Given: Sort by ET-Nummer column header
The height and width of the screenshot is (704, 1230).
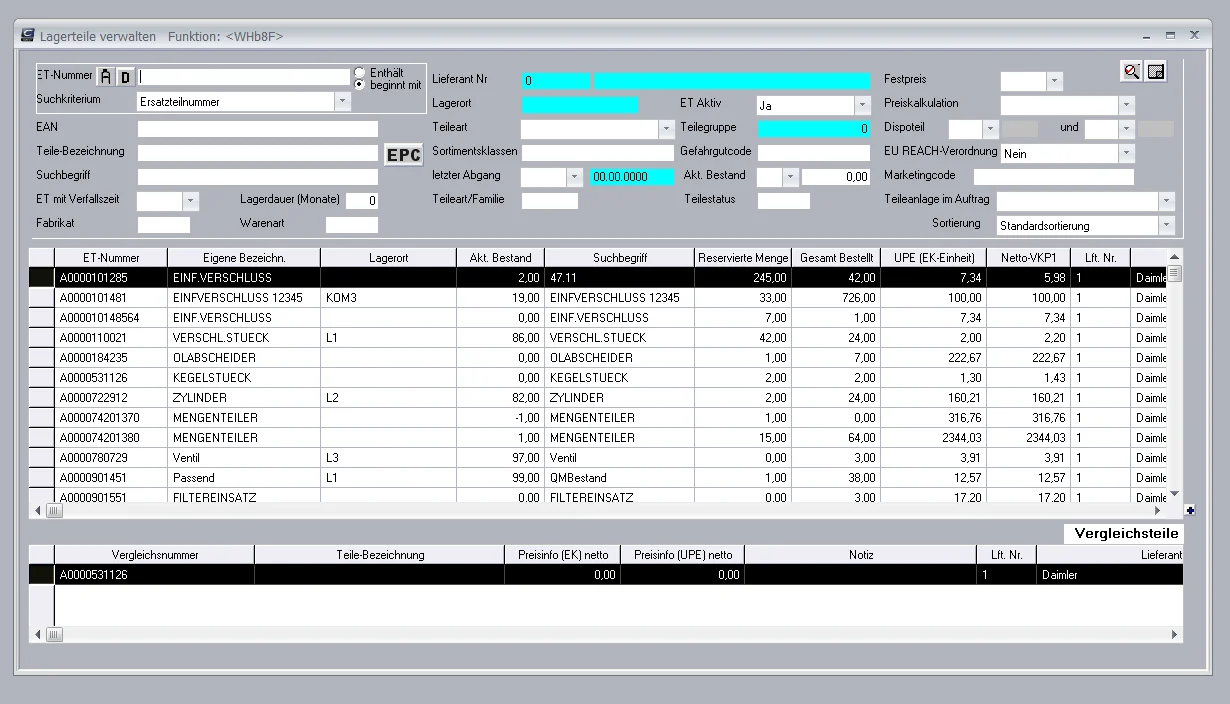Looking at the screenshot, I should (x=111, y=258).
